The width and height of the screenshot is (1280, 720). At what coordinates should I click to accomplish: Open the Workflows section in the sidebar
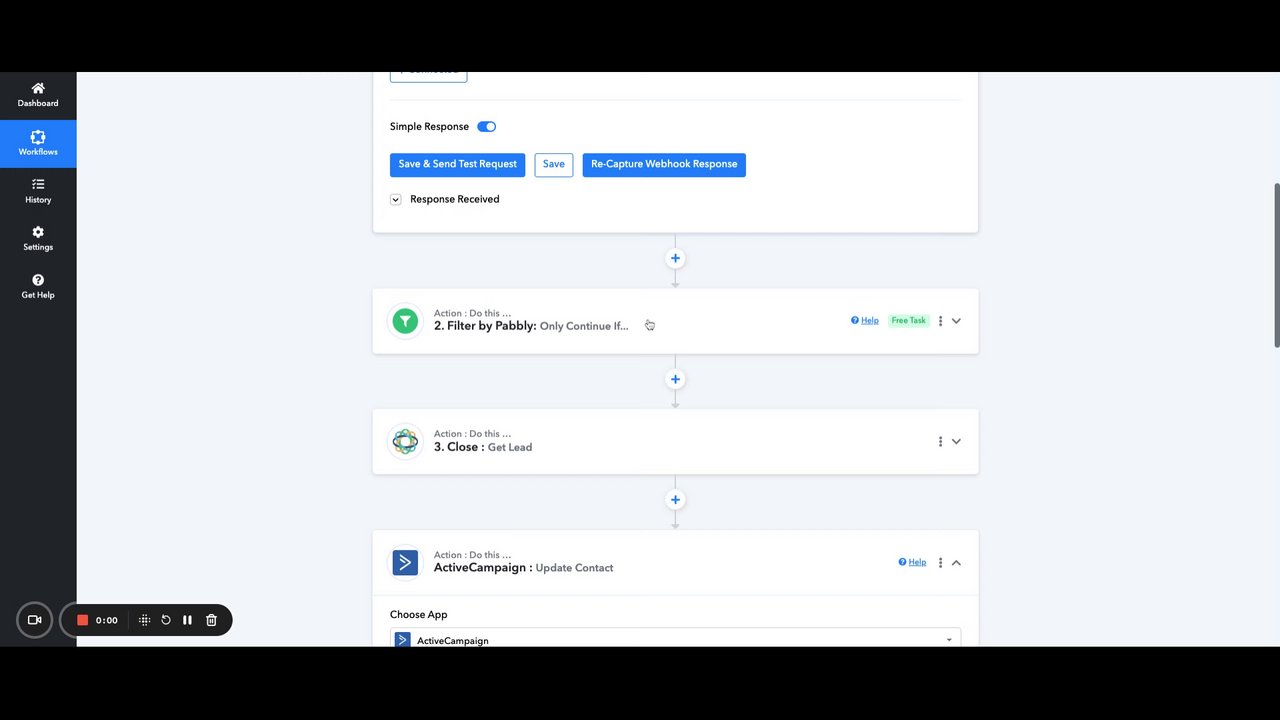(38, 143)
